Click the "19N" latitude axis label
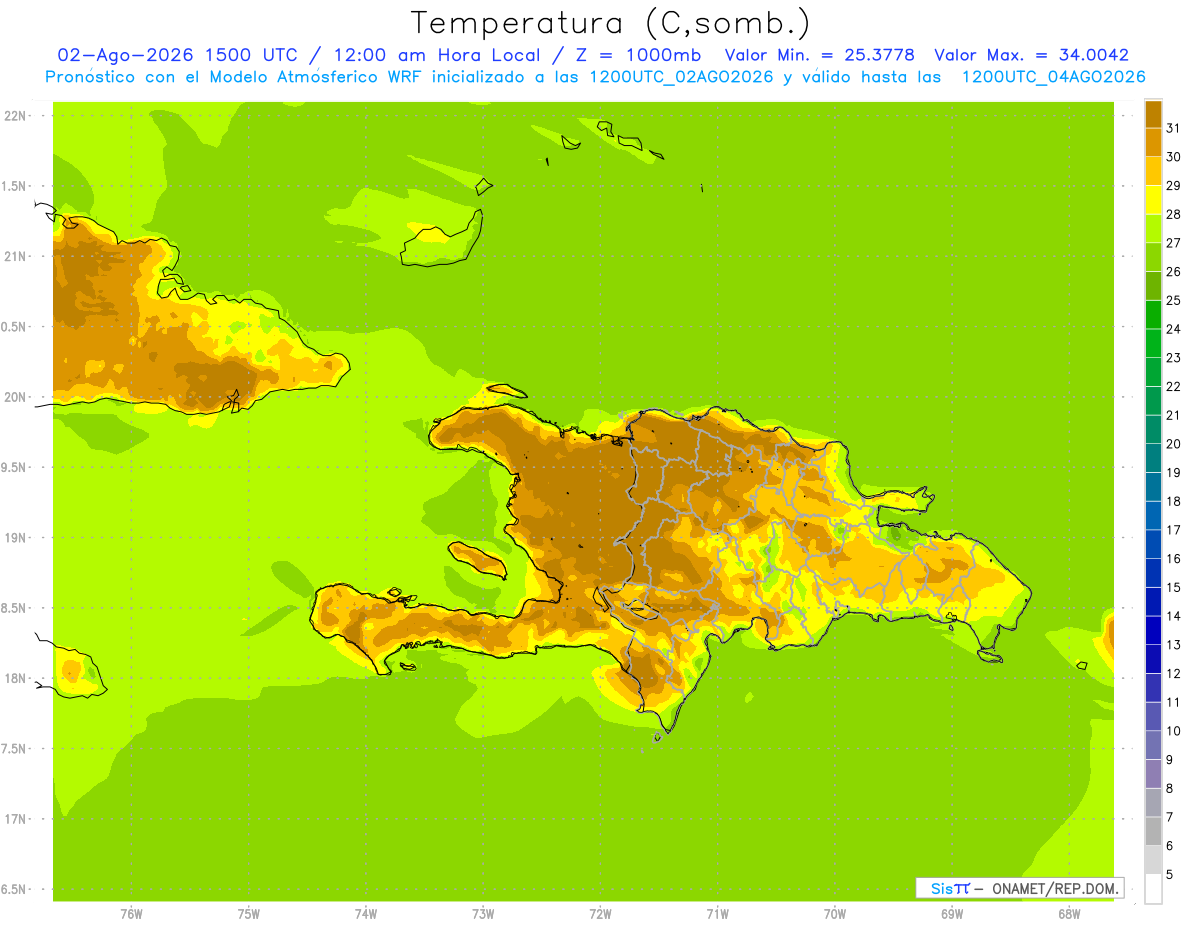Screen dimensions: 1200x927 (x=16, y=538)
